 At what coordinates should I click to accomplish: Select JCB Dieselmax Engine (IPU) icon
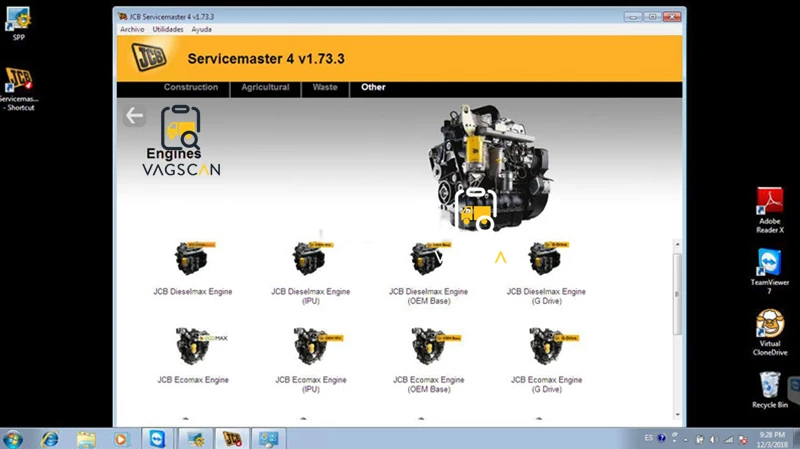coord(311,258)
